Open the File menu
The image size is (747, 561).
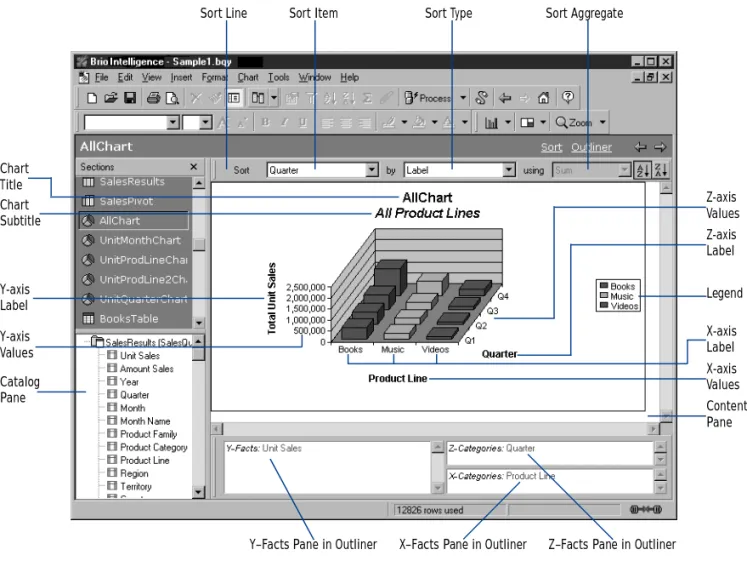101,77
